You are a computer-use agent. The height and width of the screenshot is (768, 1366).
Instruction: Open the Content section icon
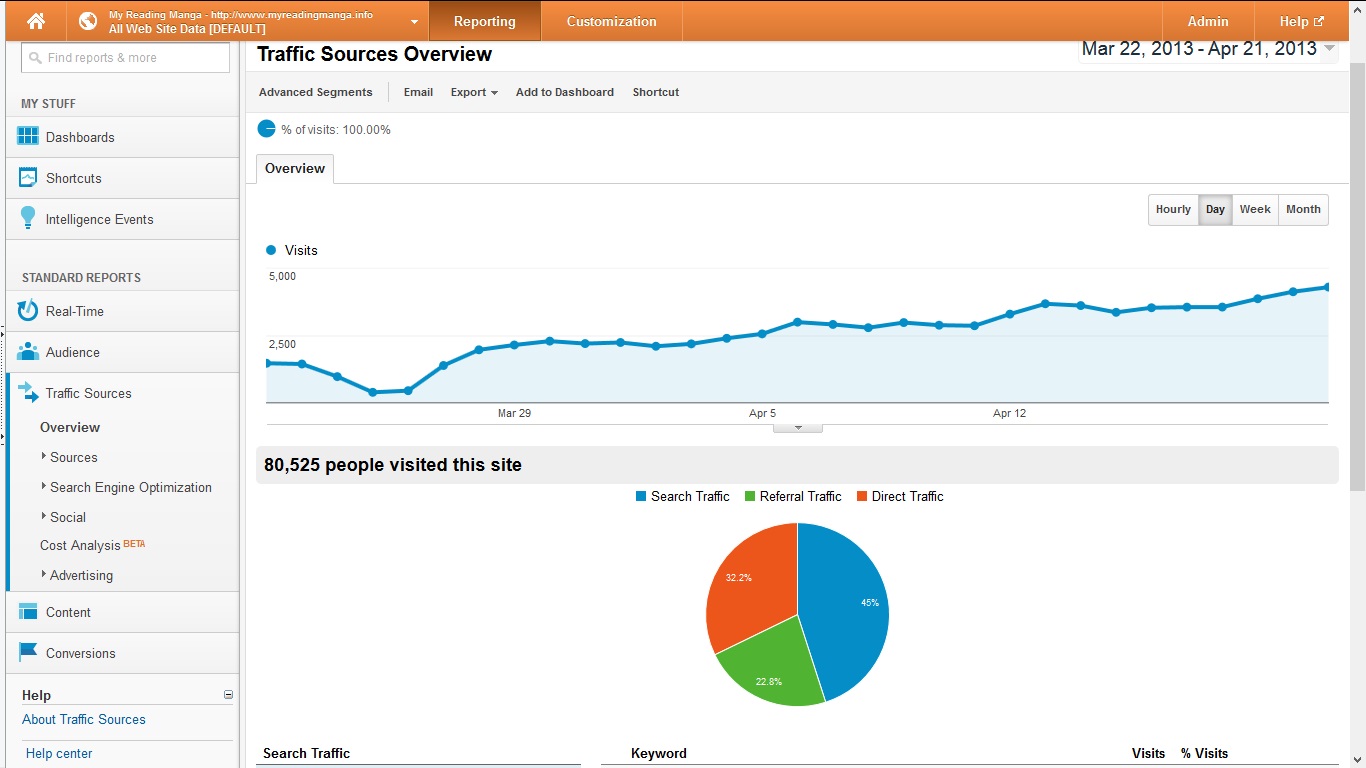28,612
